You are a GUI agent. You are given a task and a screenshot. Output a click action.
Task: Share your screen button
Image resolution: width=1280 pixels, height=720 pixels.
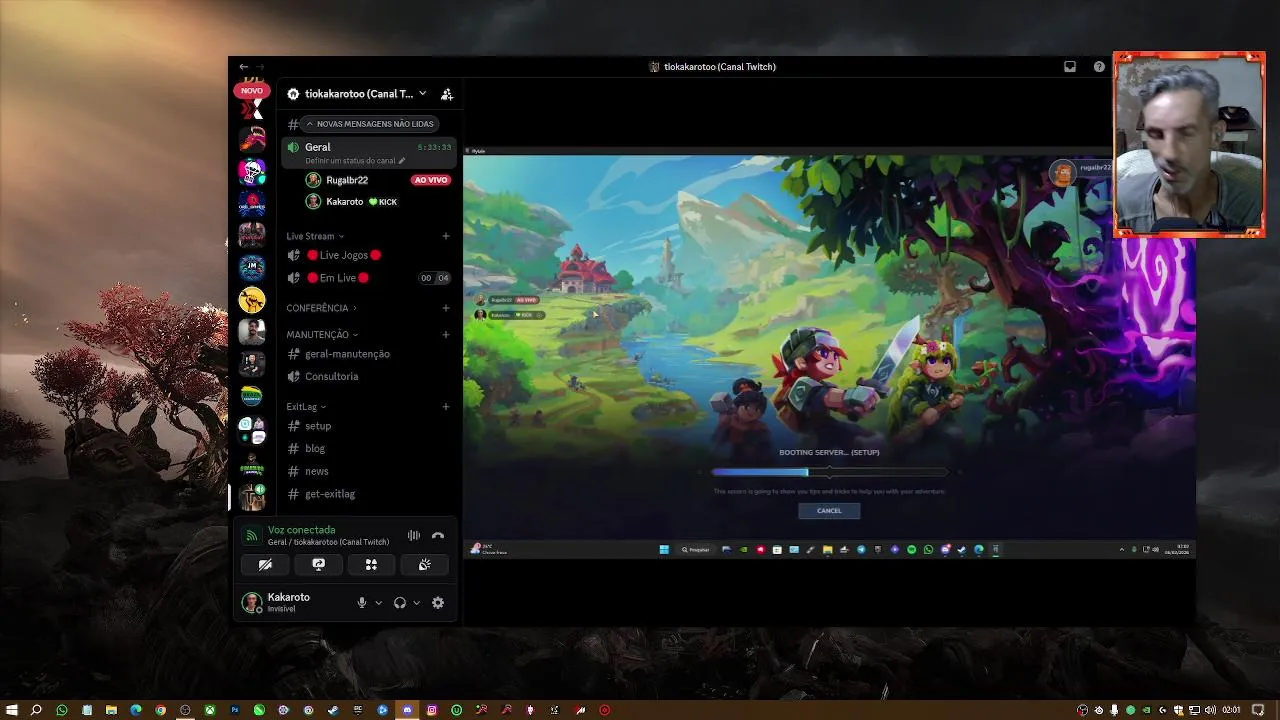pyautogui.click(x=318, y=565)
